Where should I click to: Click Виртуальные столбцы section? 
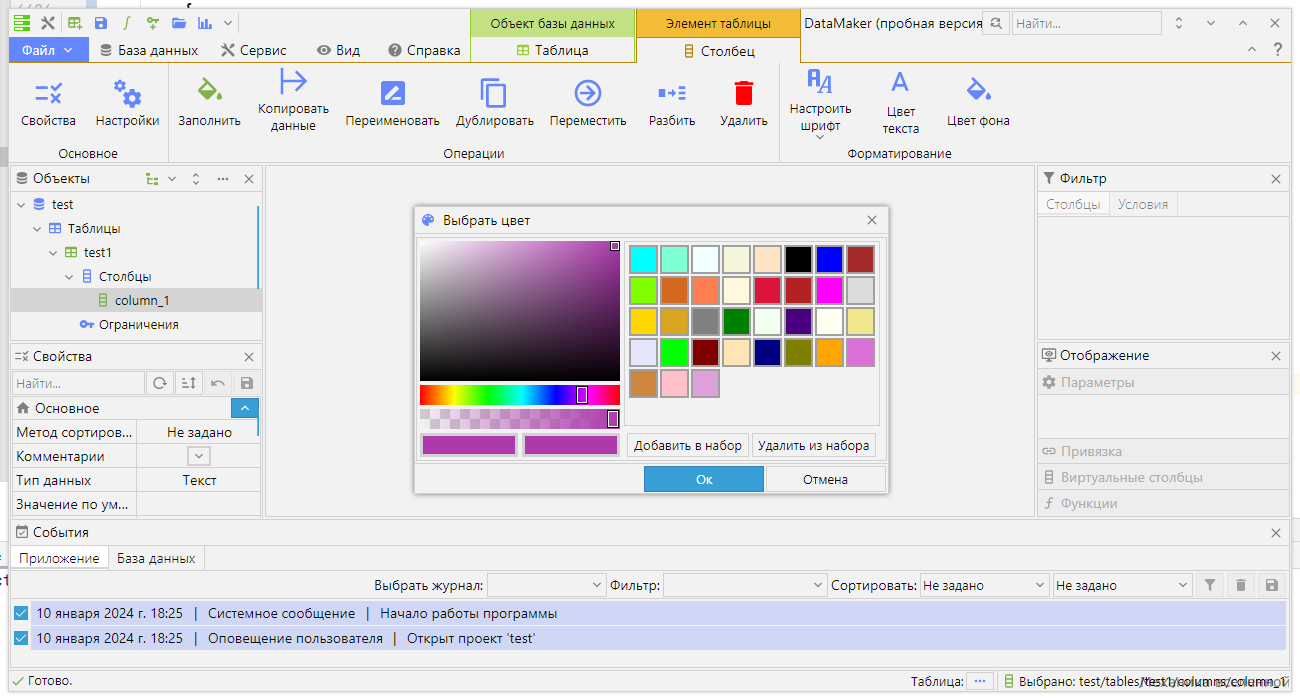[1163, 477]
